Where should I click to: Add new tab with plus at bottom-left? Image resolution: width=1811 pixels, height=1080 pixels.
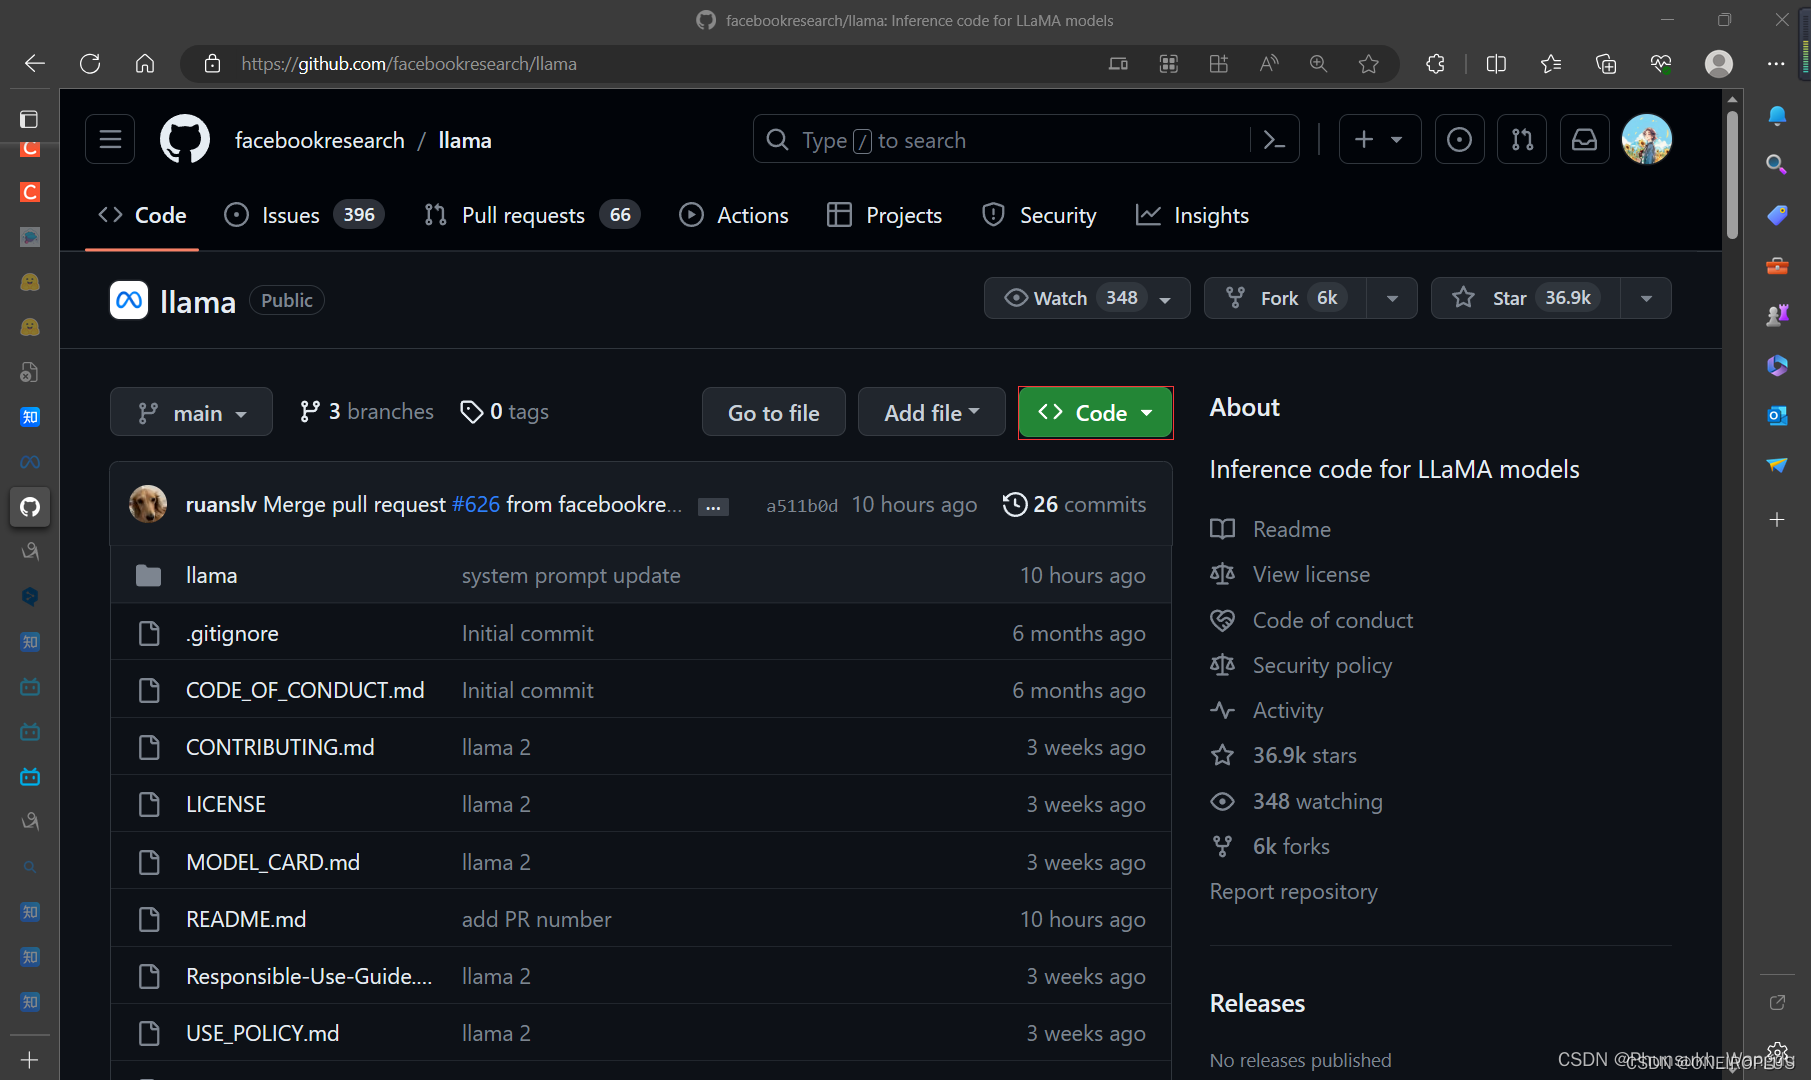[x=30, y=1060]
